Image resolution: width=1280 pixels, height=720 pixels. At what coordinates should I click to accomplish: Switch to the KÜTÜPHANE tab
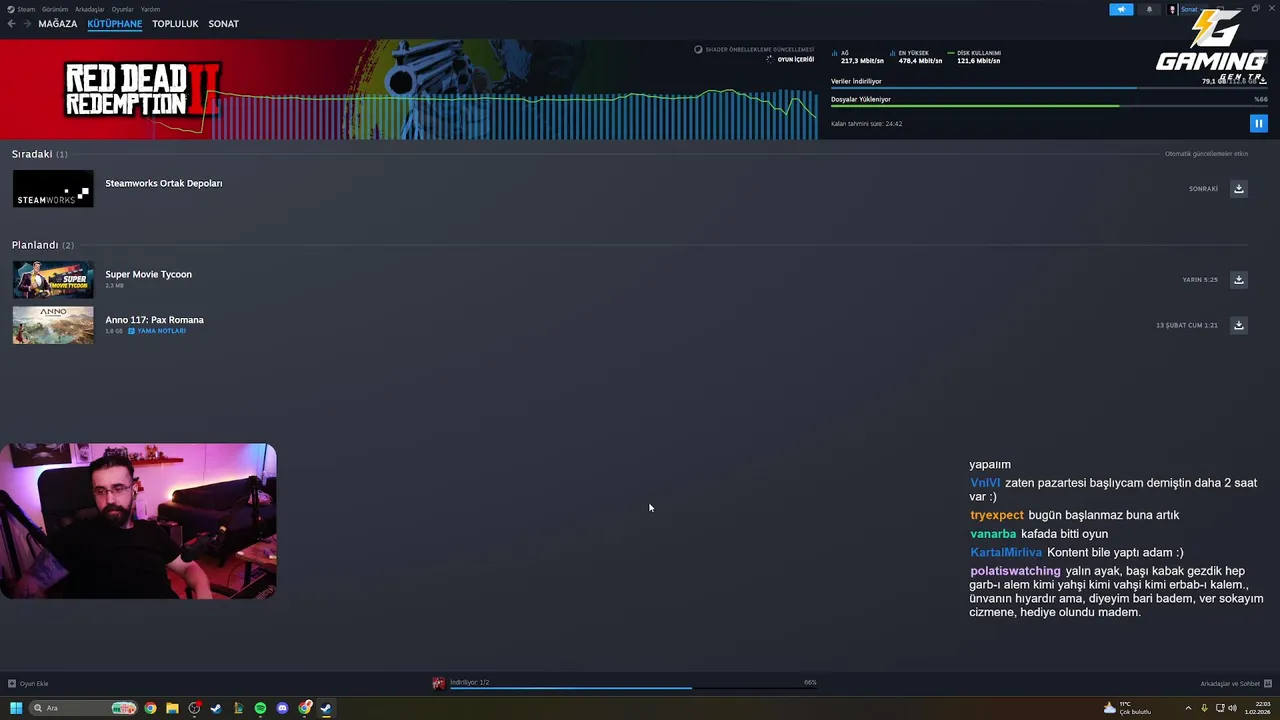coord(115,23)
